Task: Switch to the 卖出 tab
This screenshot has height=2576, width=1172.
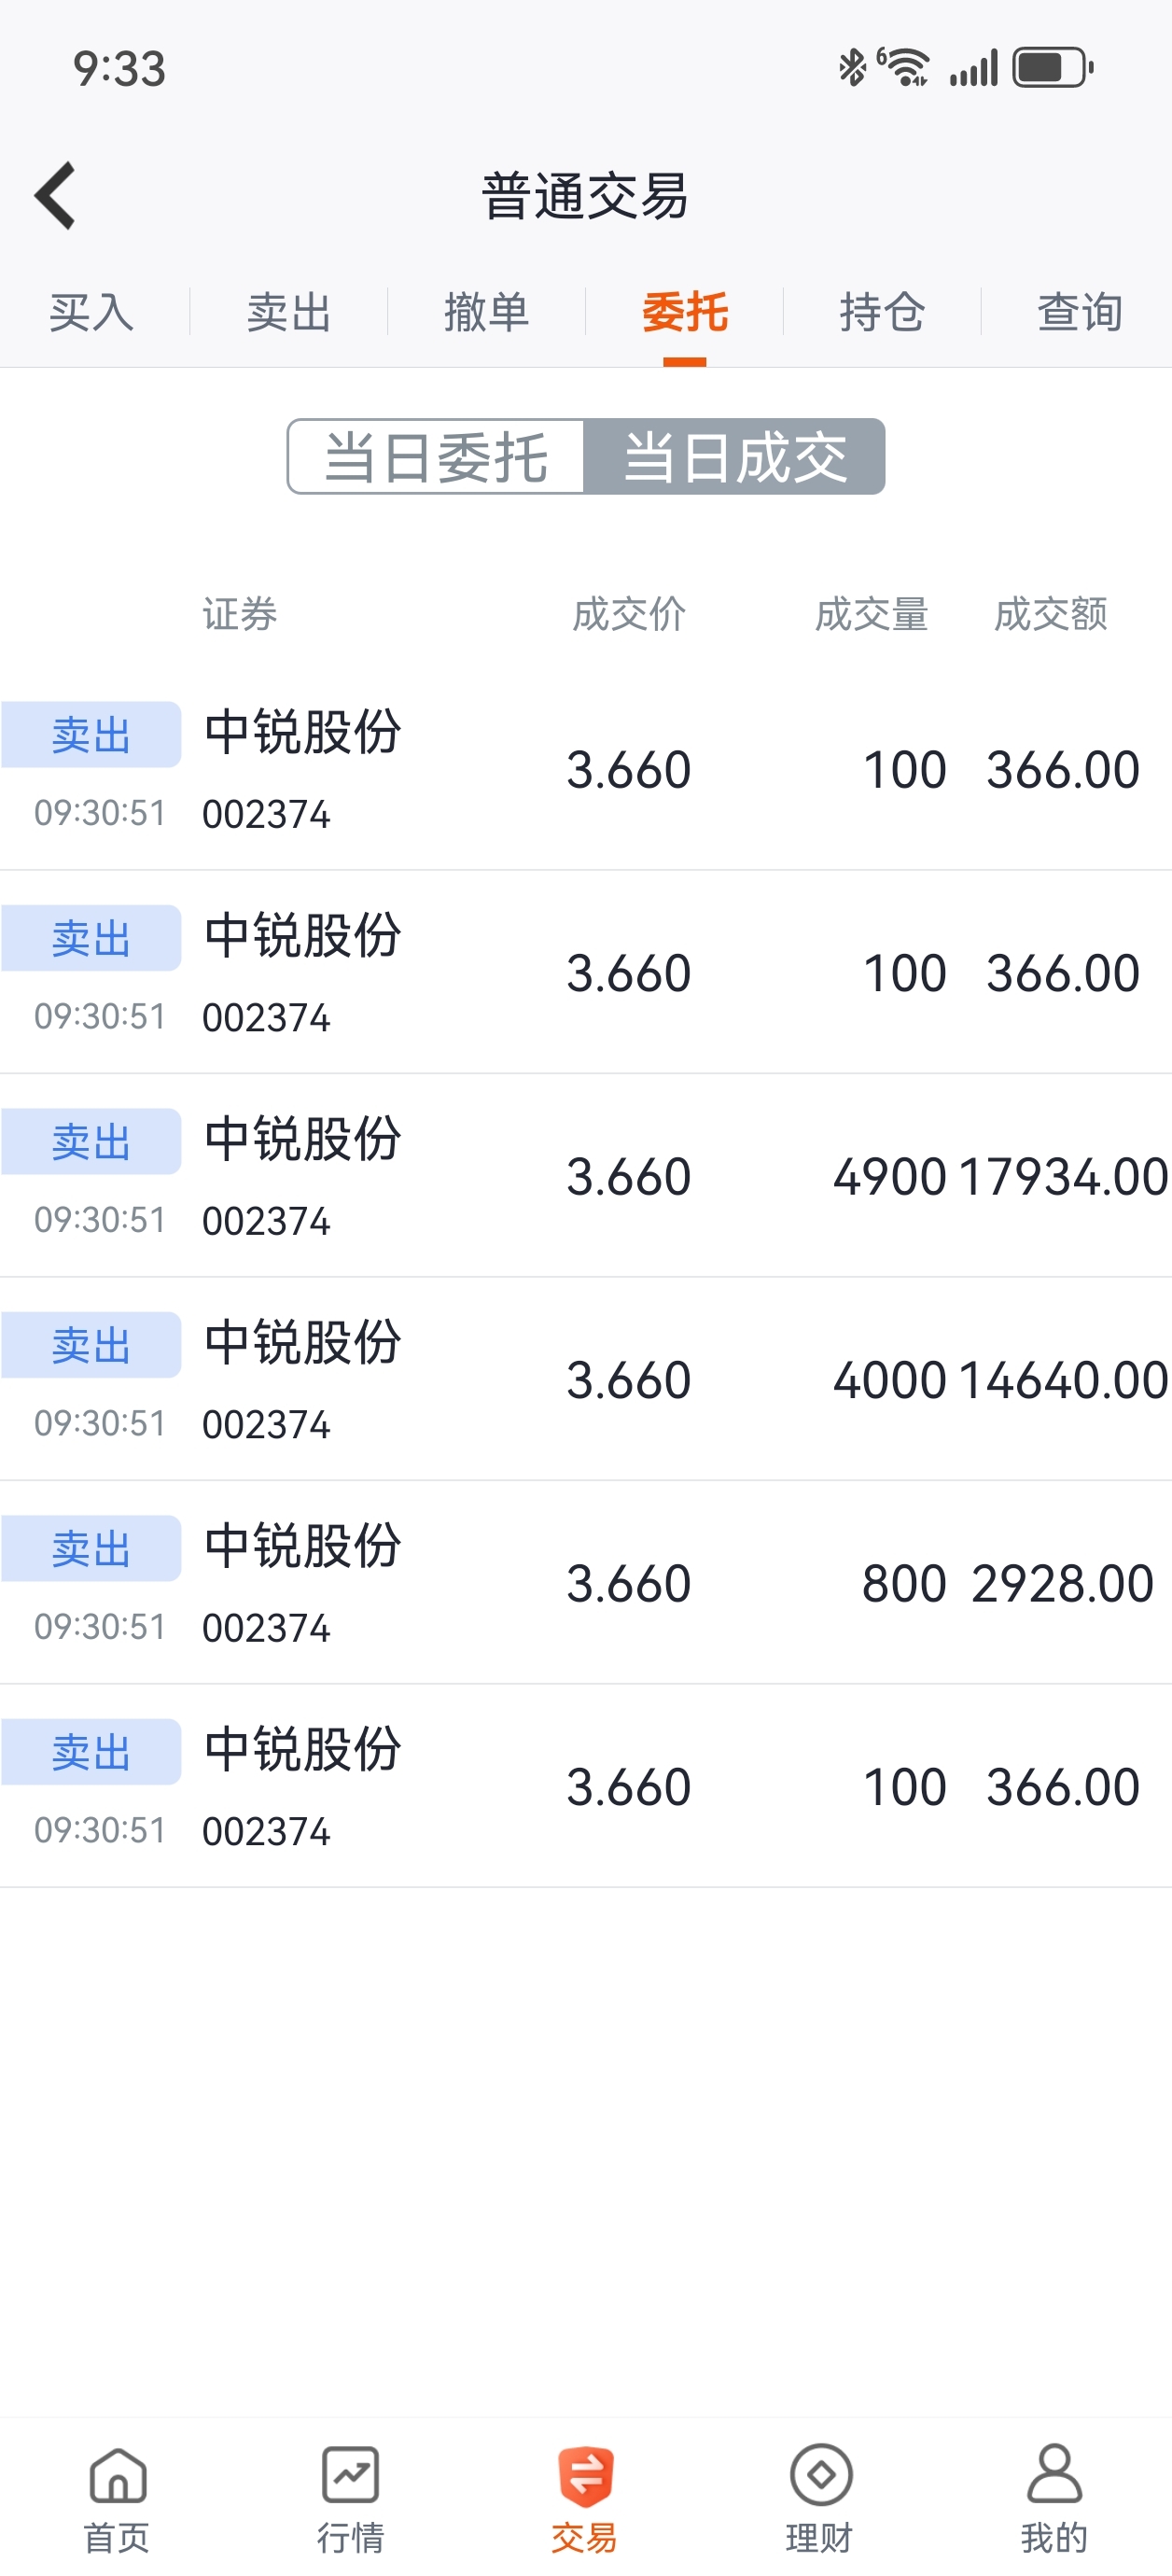Action: coord(289,312)
